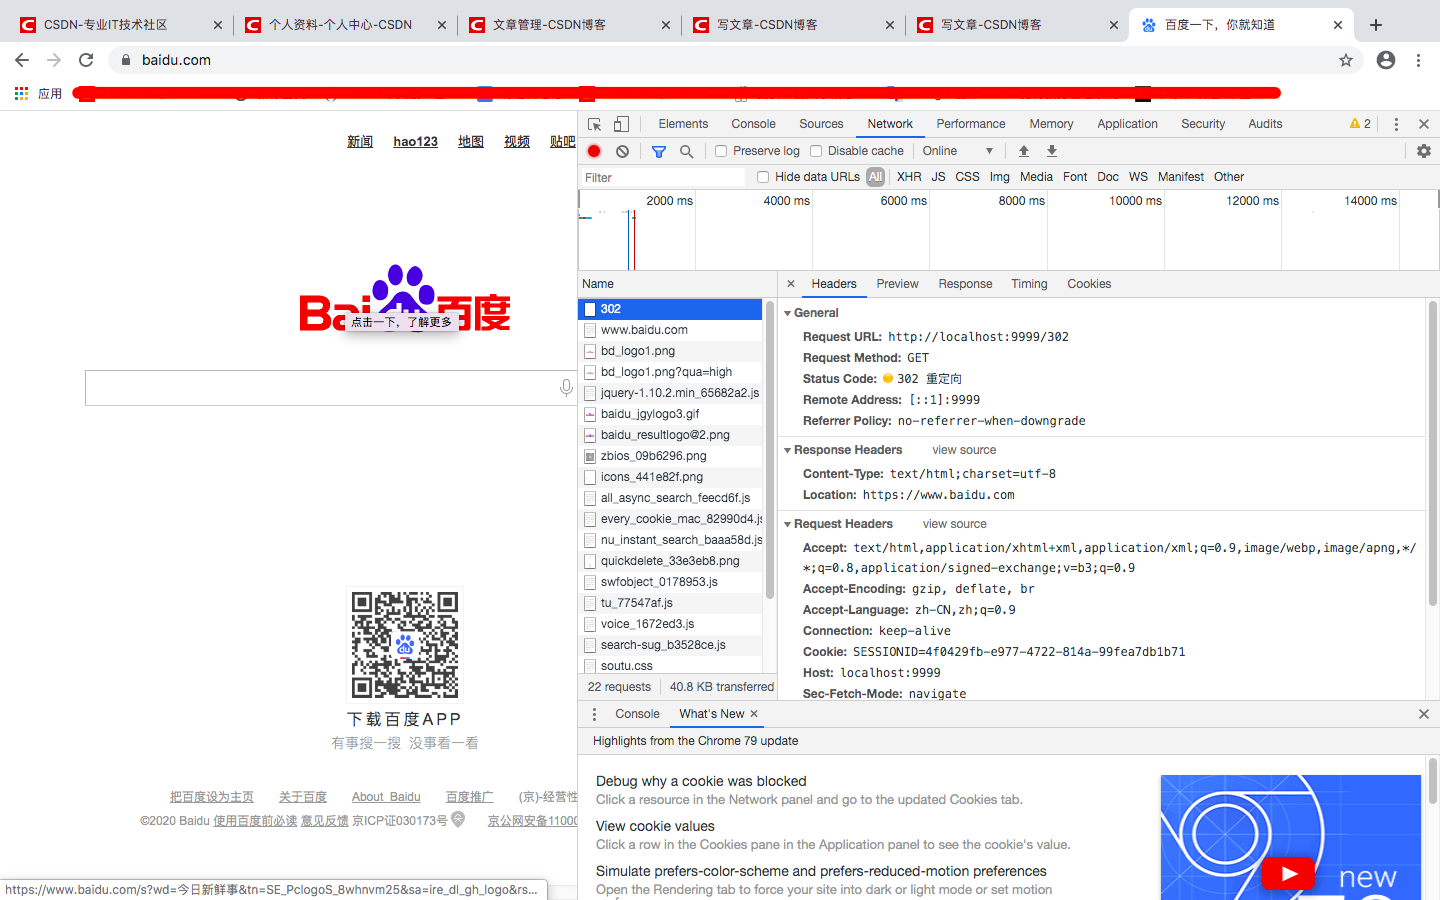The image size is (1440, 900).
Task: Open the Performance panel
Action: point(971,124)
